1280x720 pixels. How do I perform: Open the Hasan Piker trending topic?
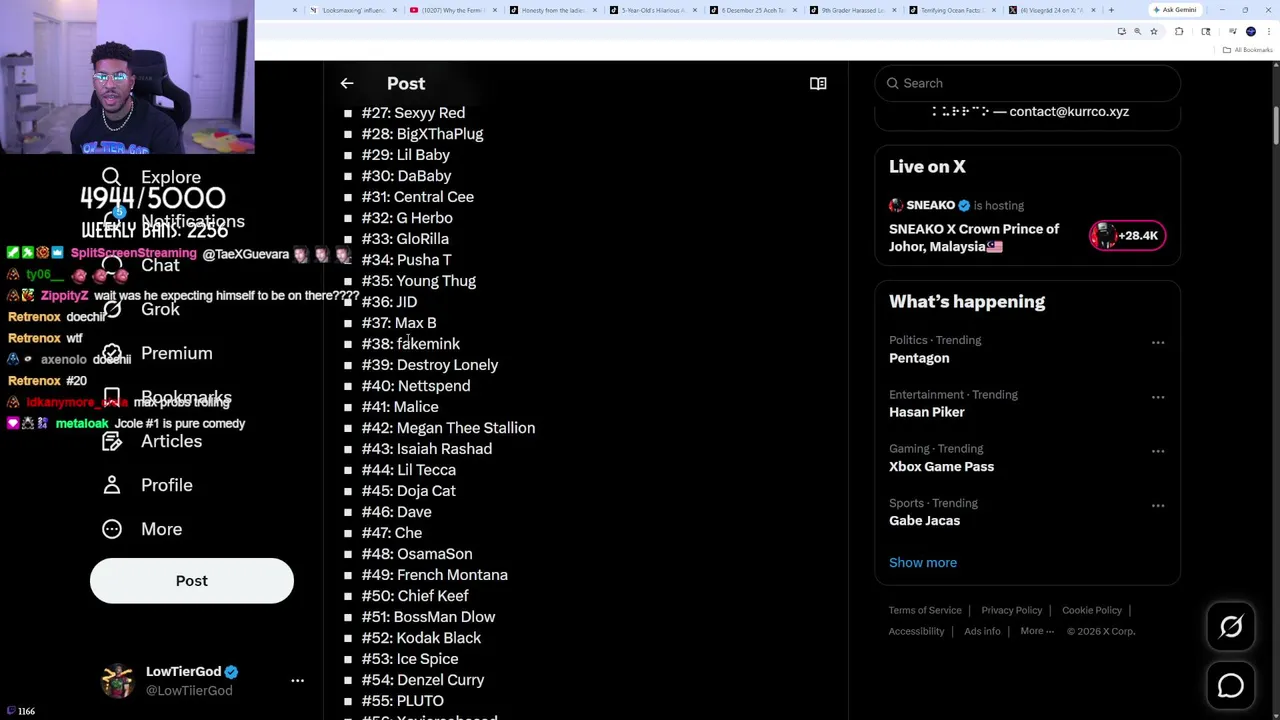927,412
